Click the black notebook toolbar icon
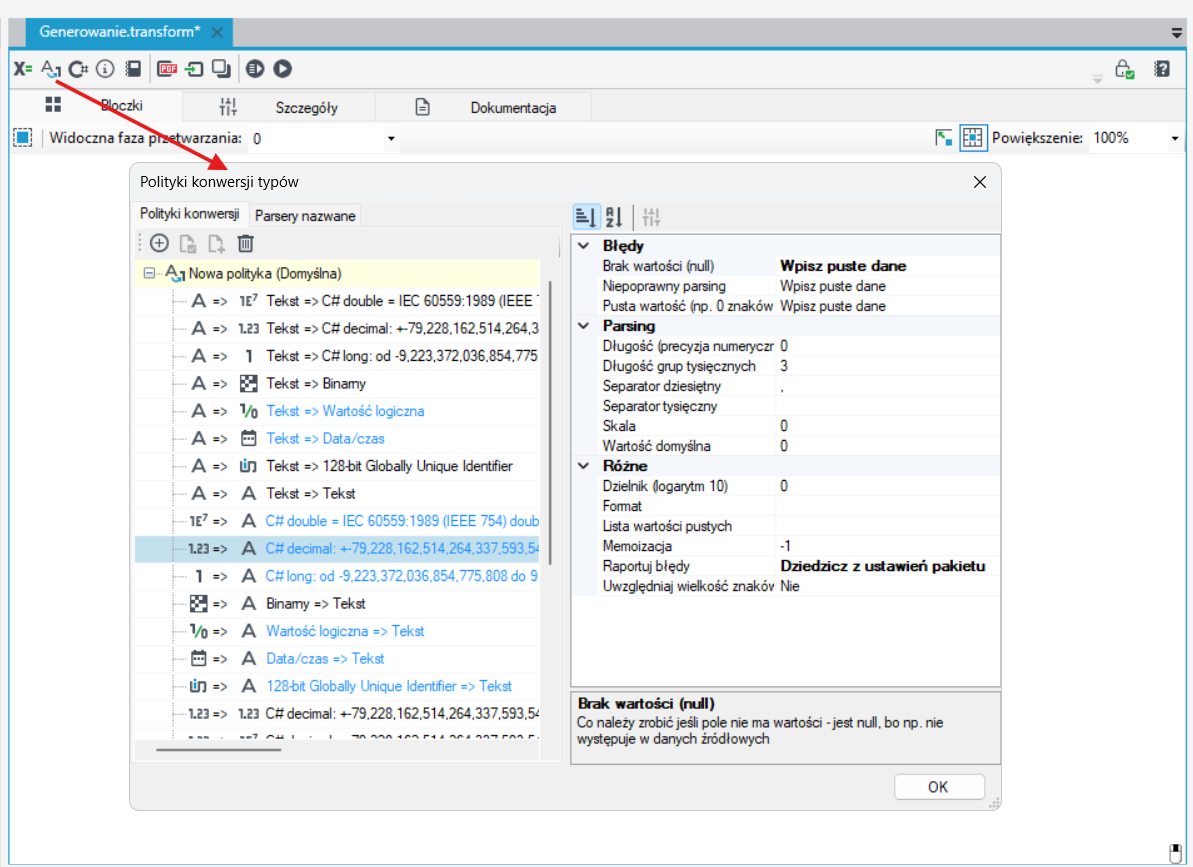Viewport: 1193px width, 867px height. (133, 69)
